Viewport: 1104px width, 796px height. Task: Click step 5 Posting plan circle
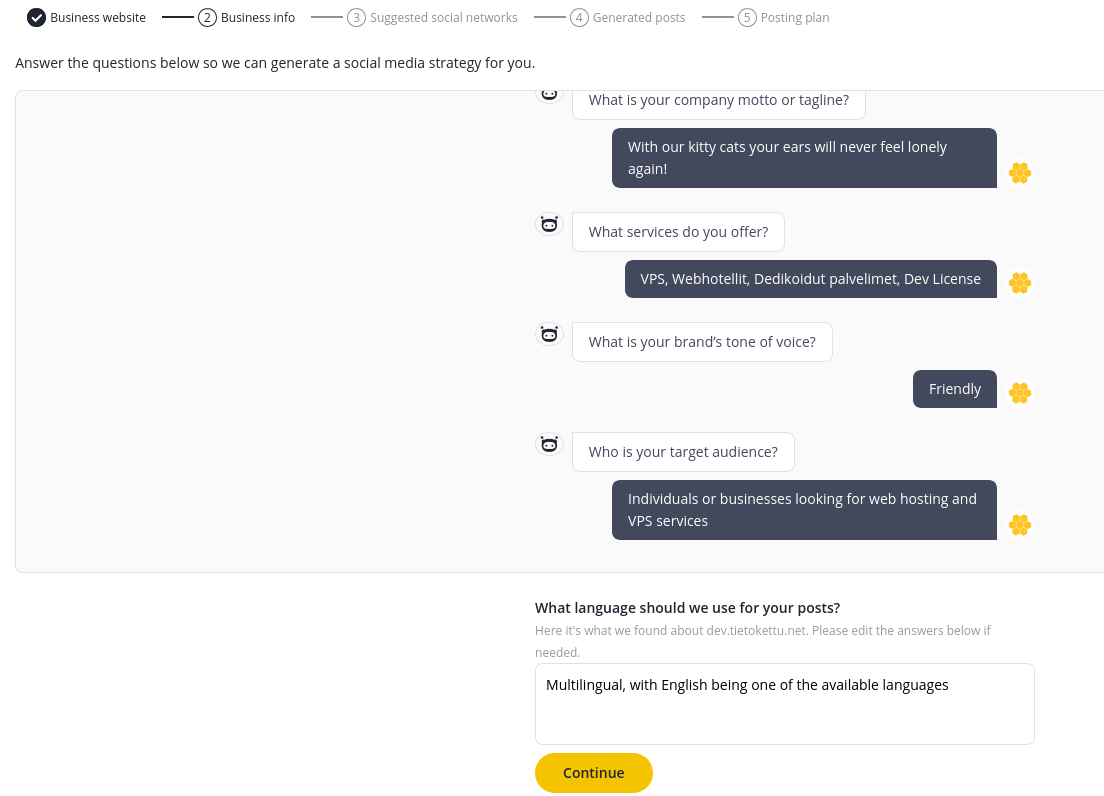[747, 18]
